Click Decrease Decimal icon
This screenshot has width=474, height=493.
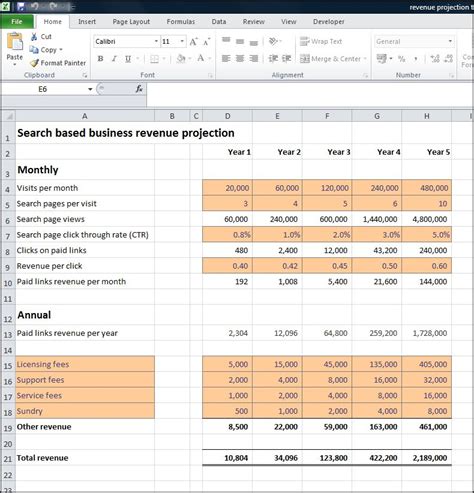(x=449, y=59)
